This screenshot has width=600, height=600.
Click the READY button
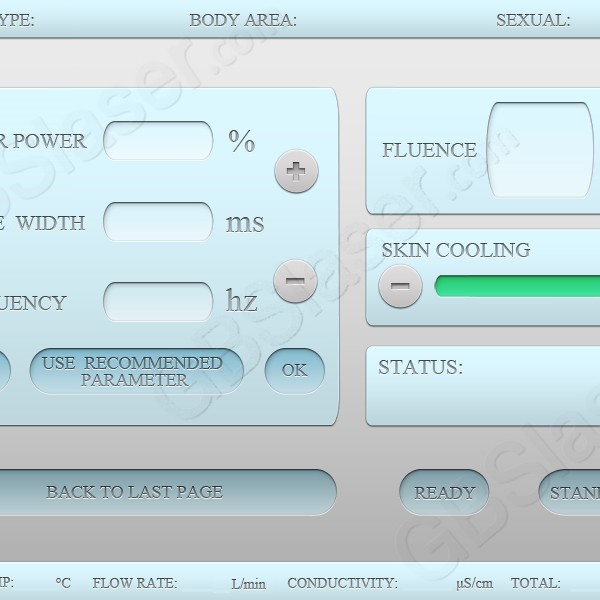pyautogui.click(x=444, y=492)
